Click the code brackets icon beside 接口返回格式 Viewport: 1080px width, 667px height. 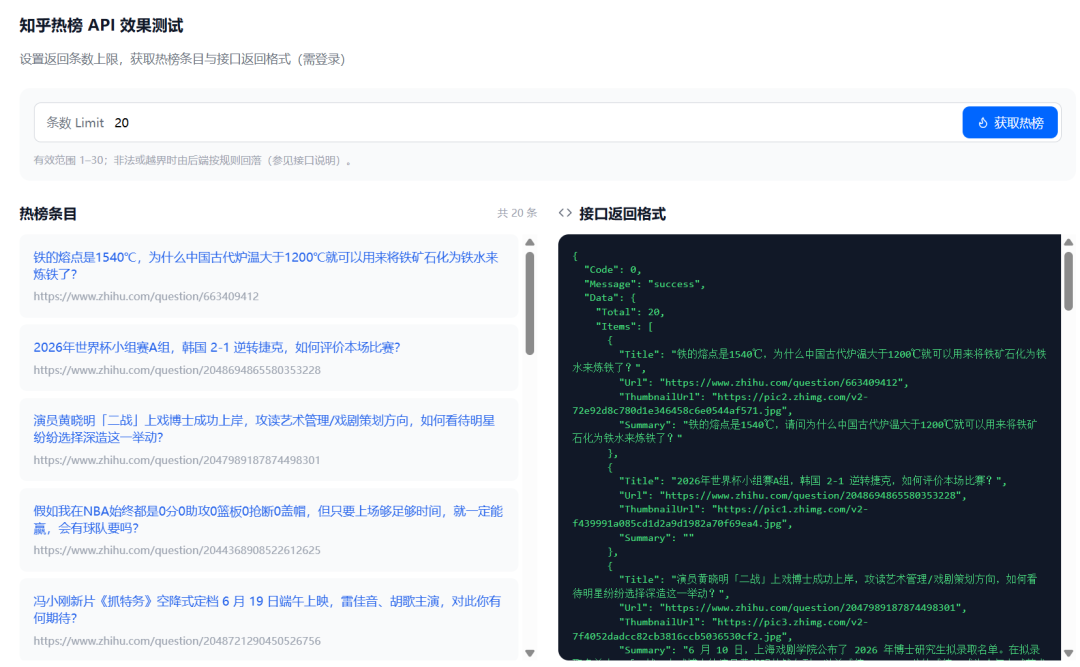coord(565,213)
